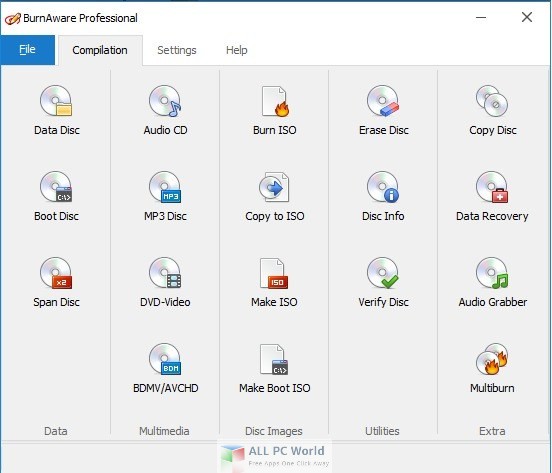Start the Erase Disc utility

pyautogui.click(x=383, y=110)
